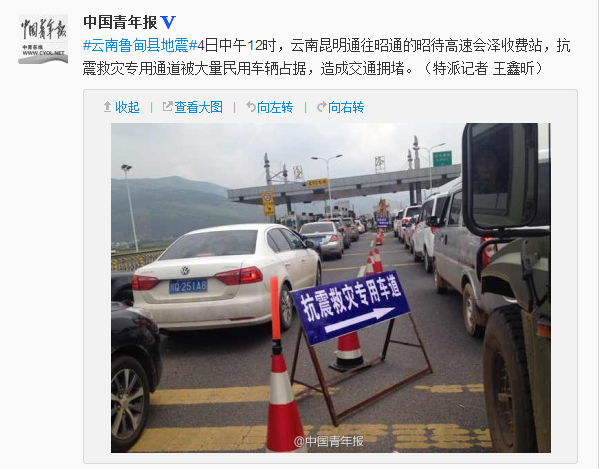Image resolution: width=599 pixels, height=469 pixels.
Task: Click the 收起 collapse up-arrow icon
Action: point(108,107)
